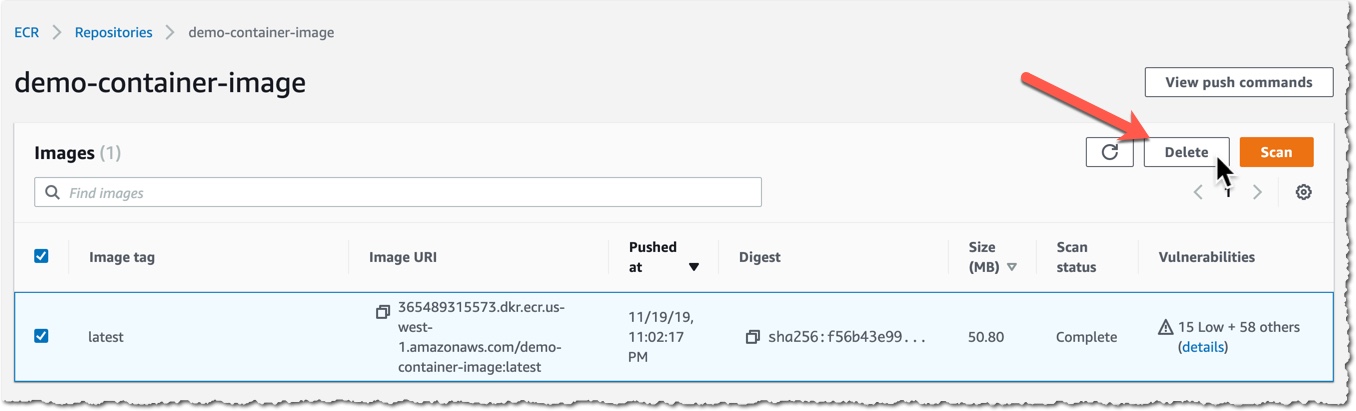
Task: Go to next page of images
Action: [1258, 192]
